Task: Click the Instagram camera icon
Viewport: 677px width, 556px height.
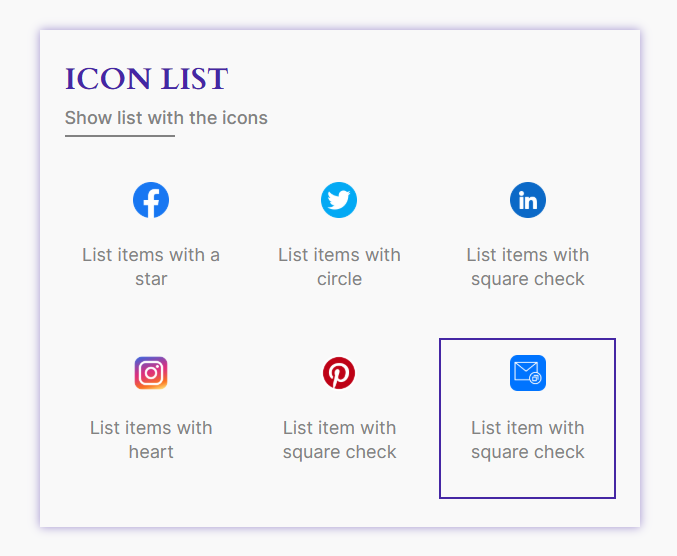Action: pos(151,373)
